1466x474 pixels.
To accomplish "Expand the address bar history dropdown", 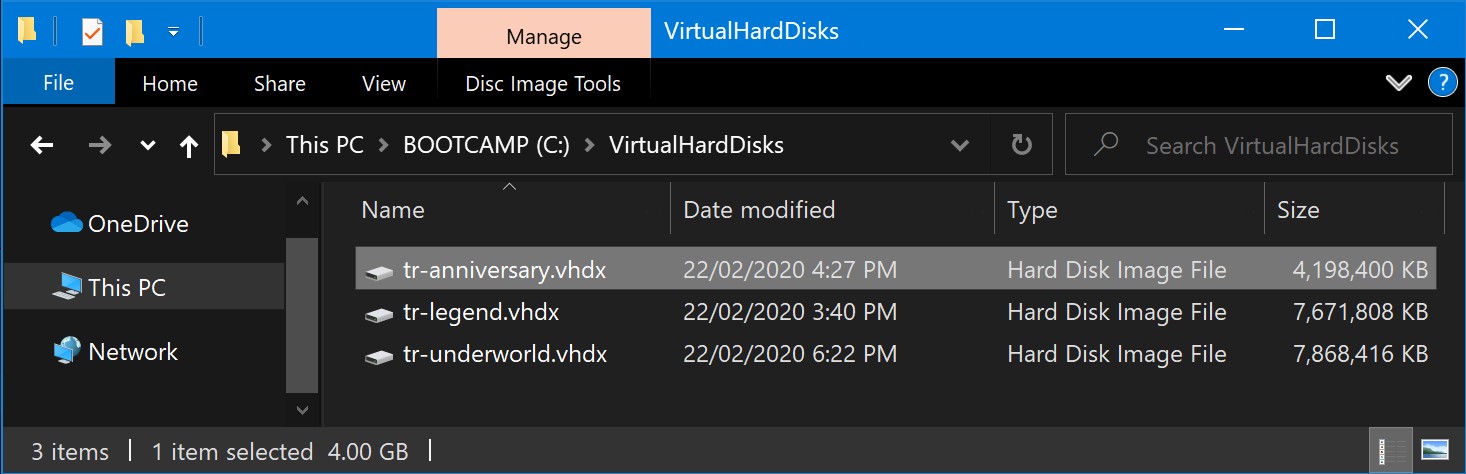I will (960, 146).
